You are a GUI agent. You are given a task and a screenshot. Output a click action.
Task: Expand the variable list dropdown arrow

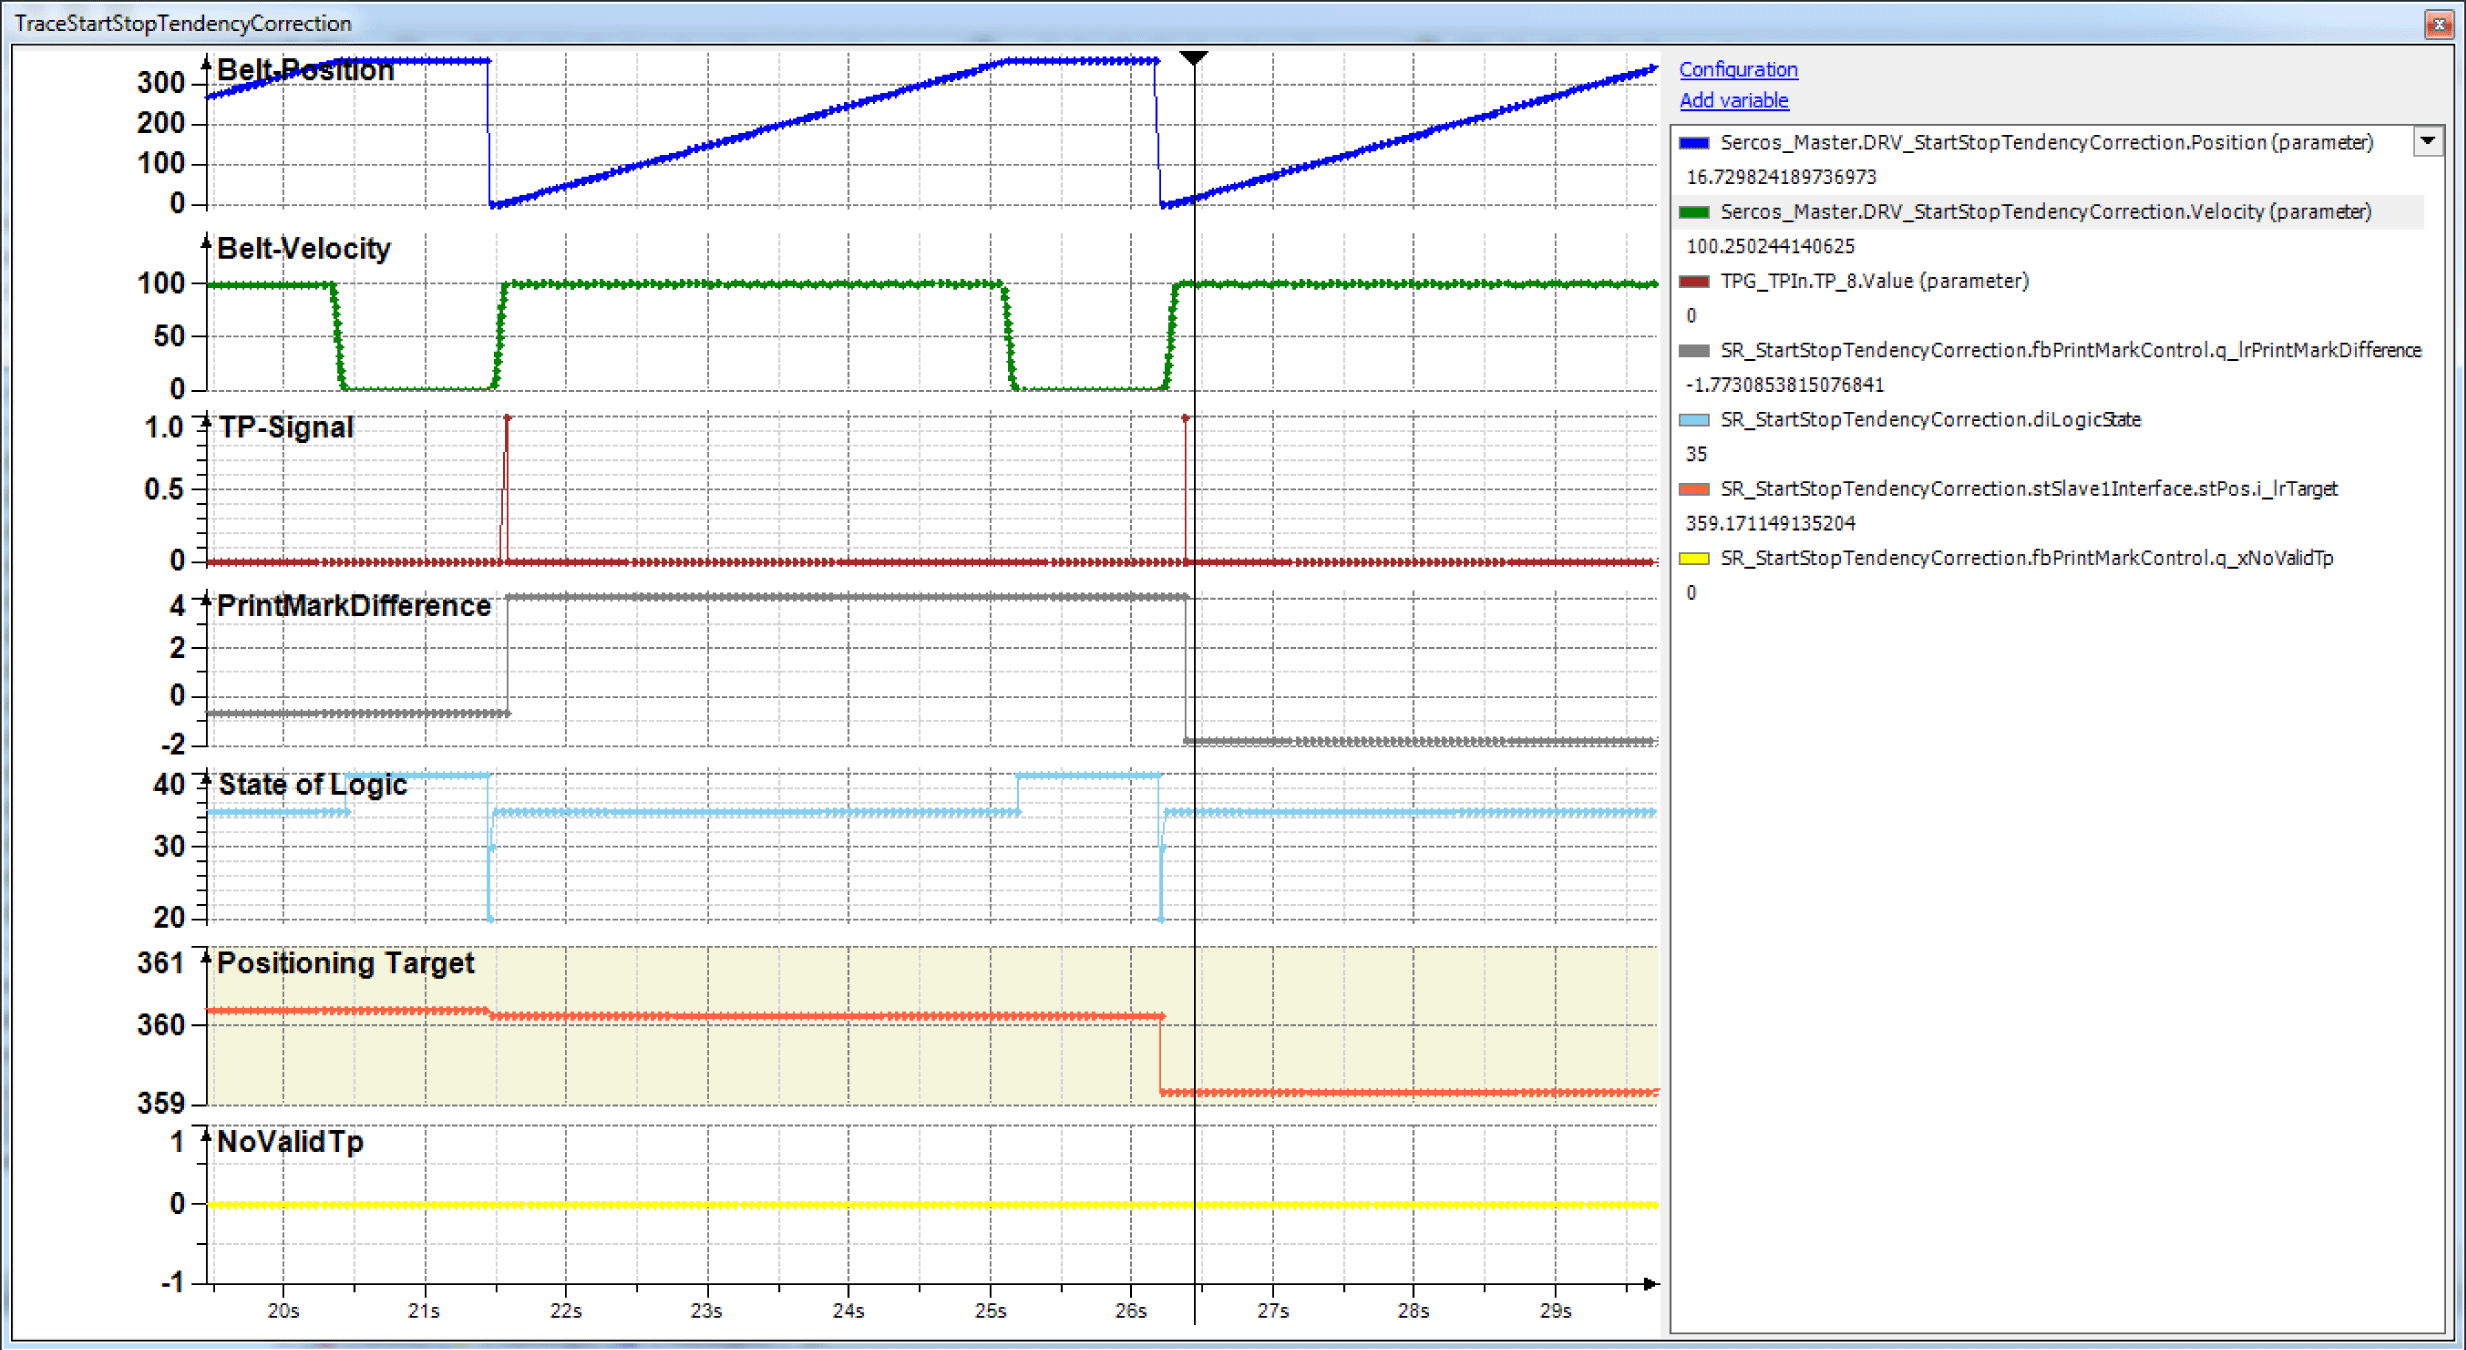pyautogui.click(x=2427, y=141)
